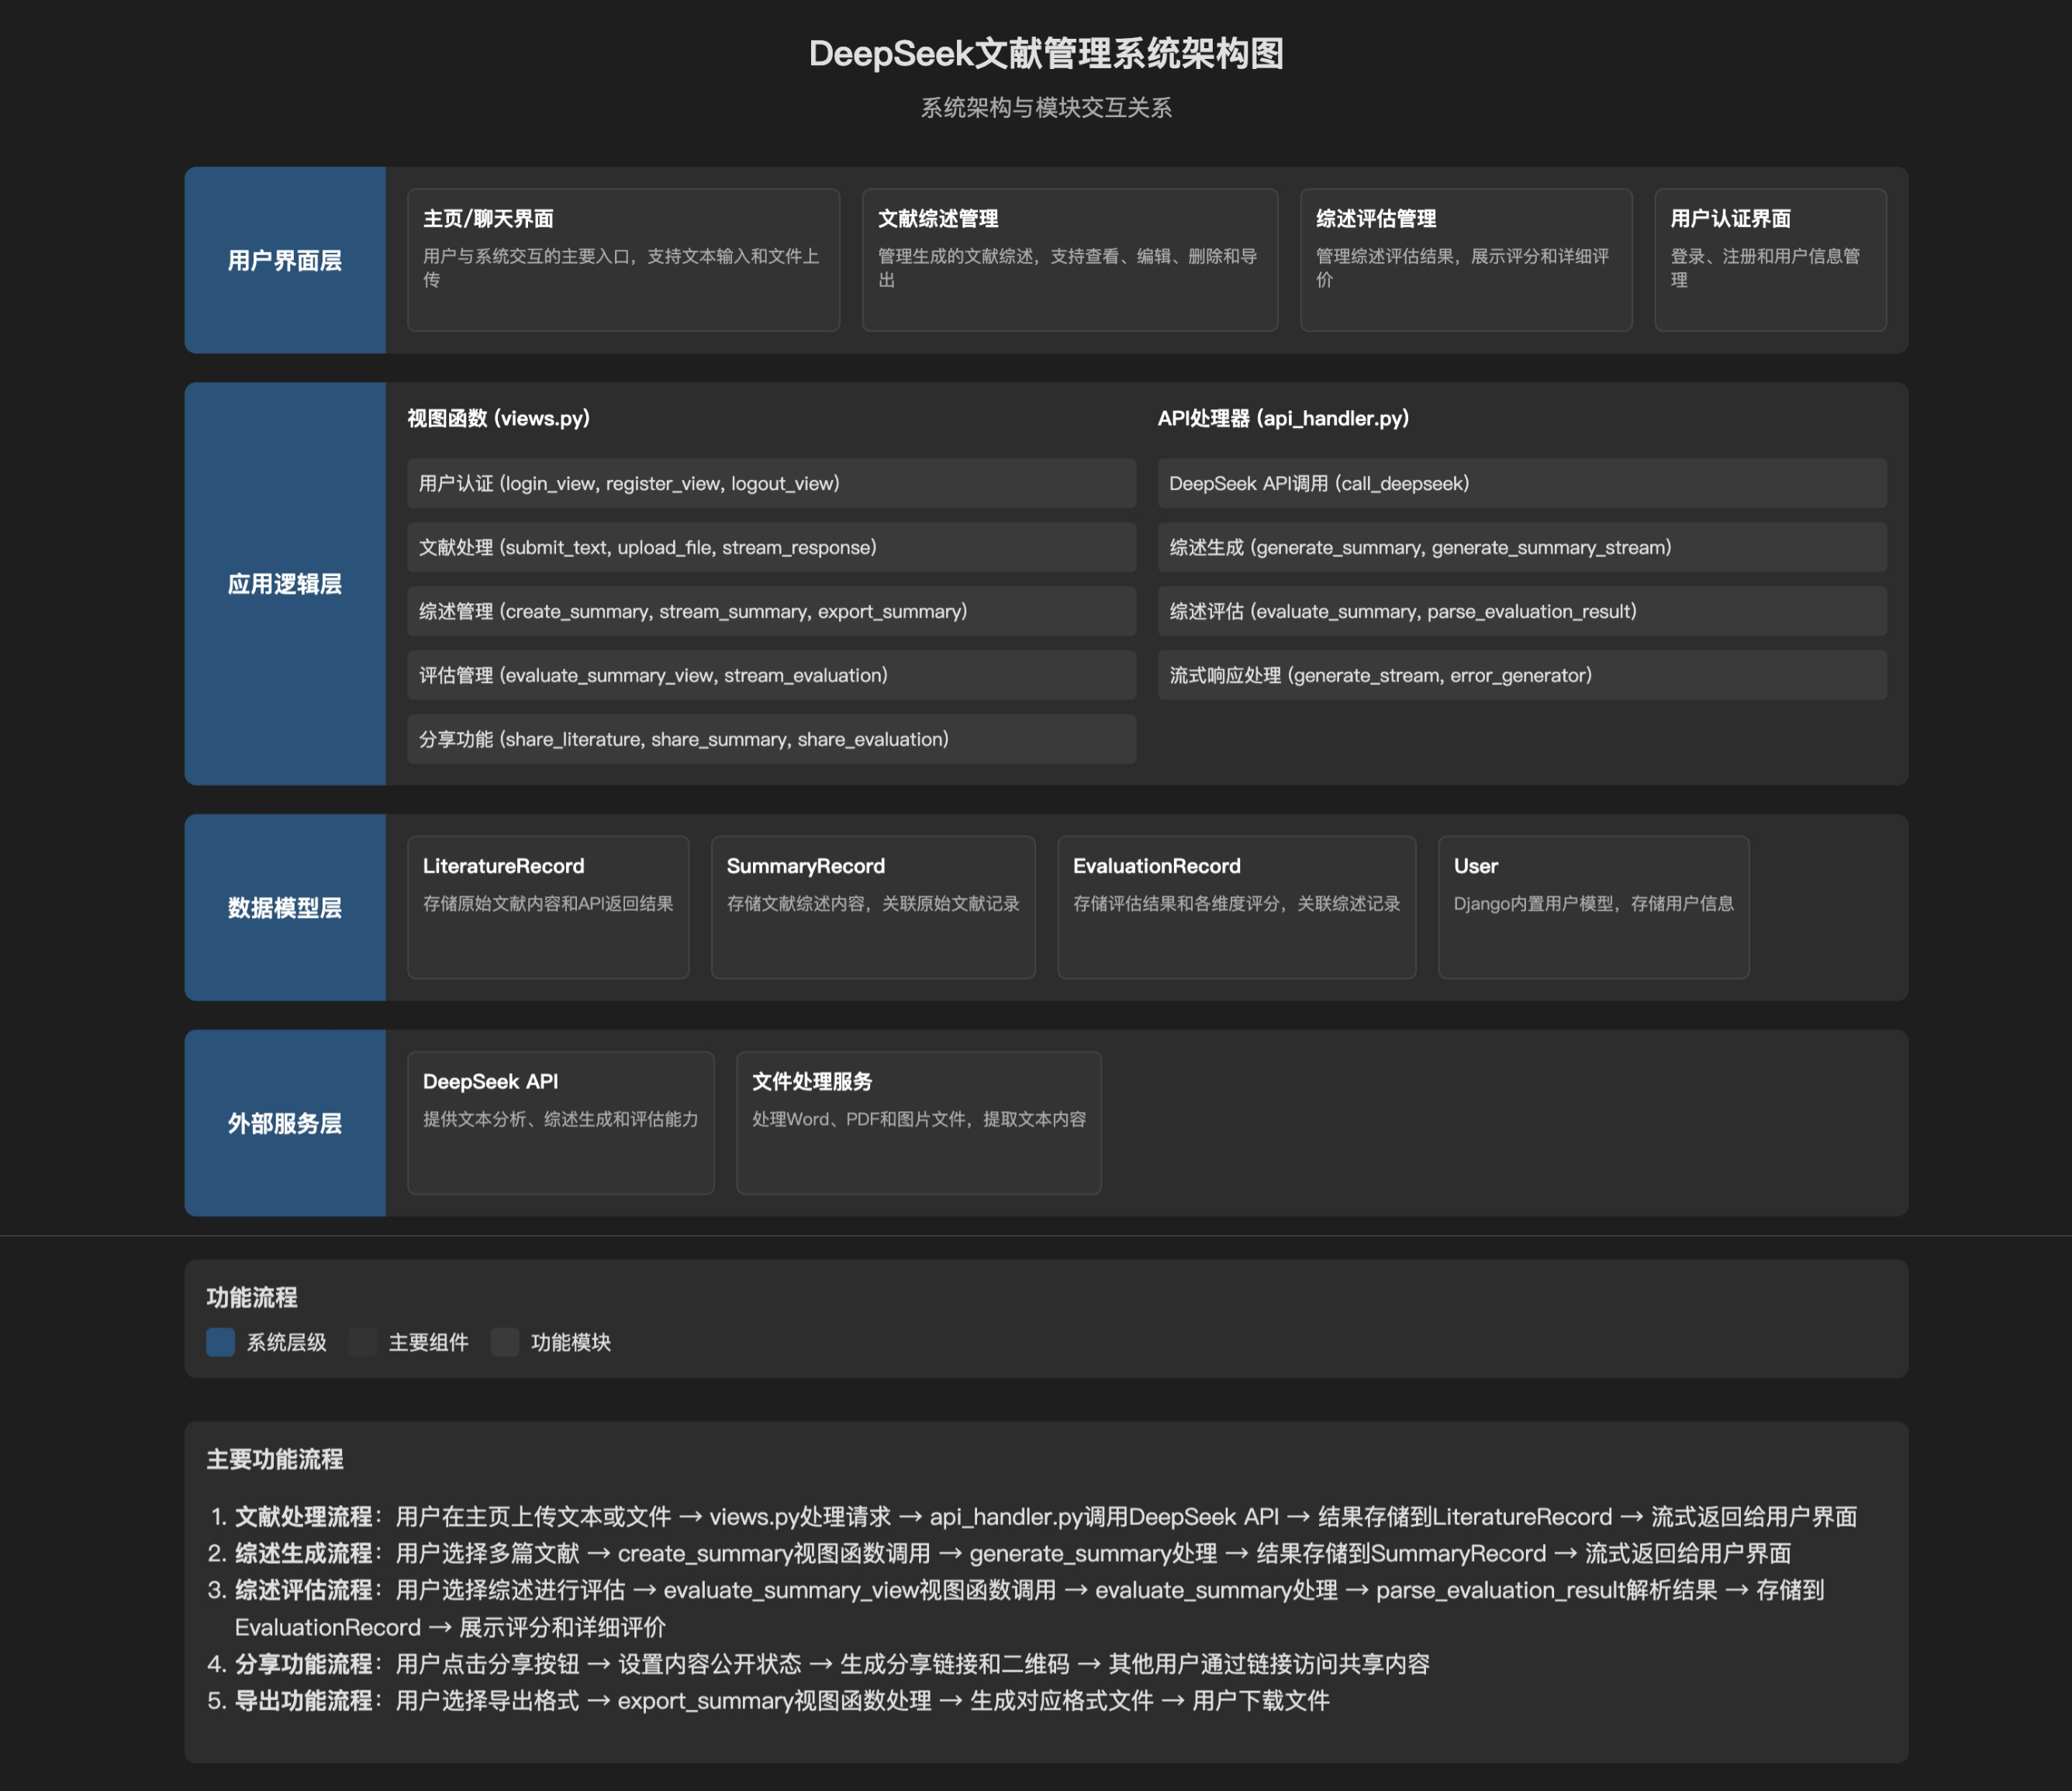This screenshot has width=2072, height=1791.
Task: Click the API处理器 (api_handler.py) heading
Action: [1283, 418]
